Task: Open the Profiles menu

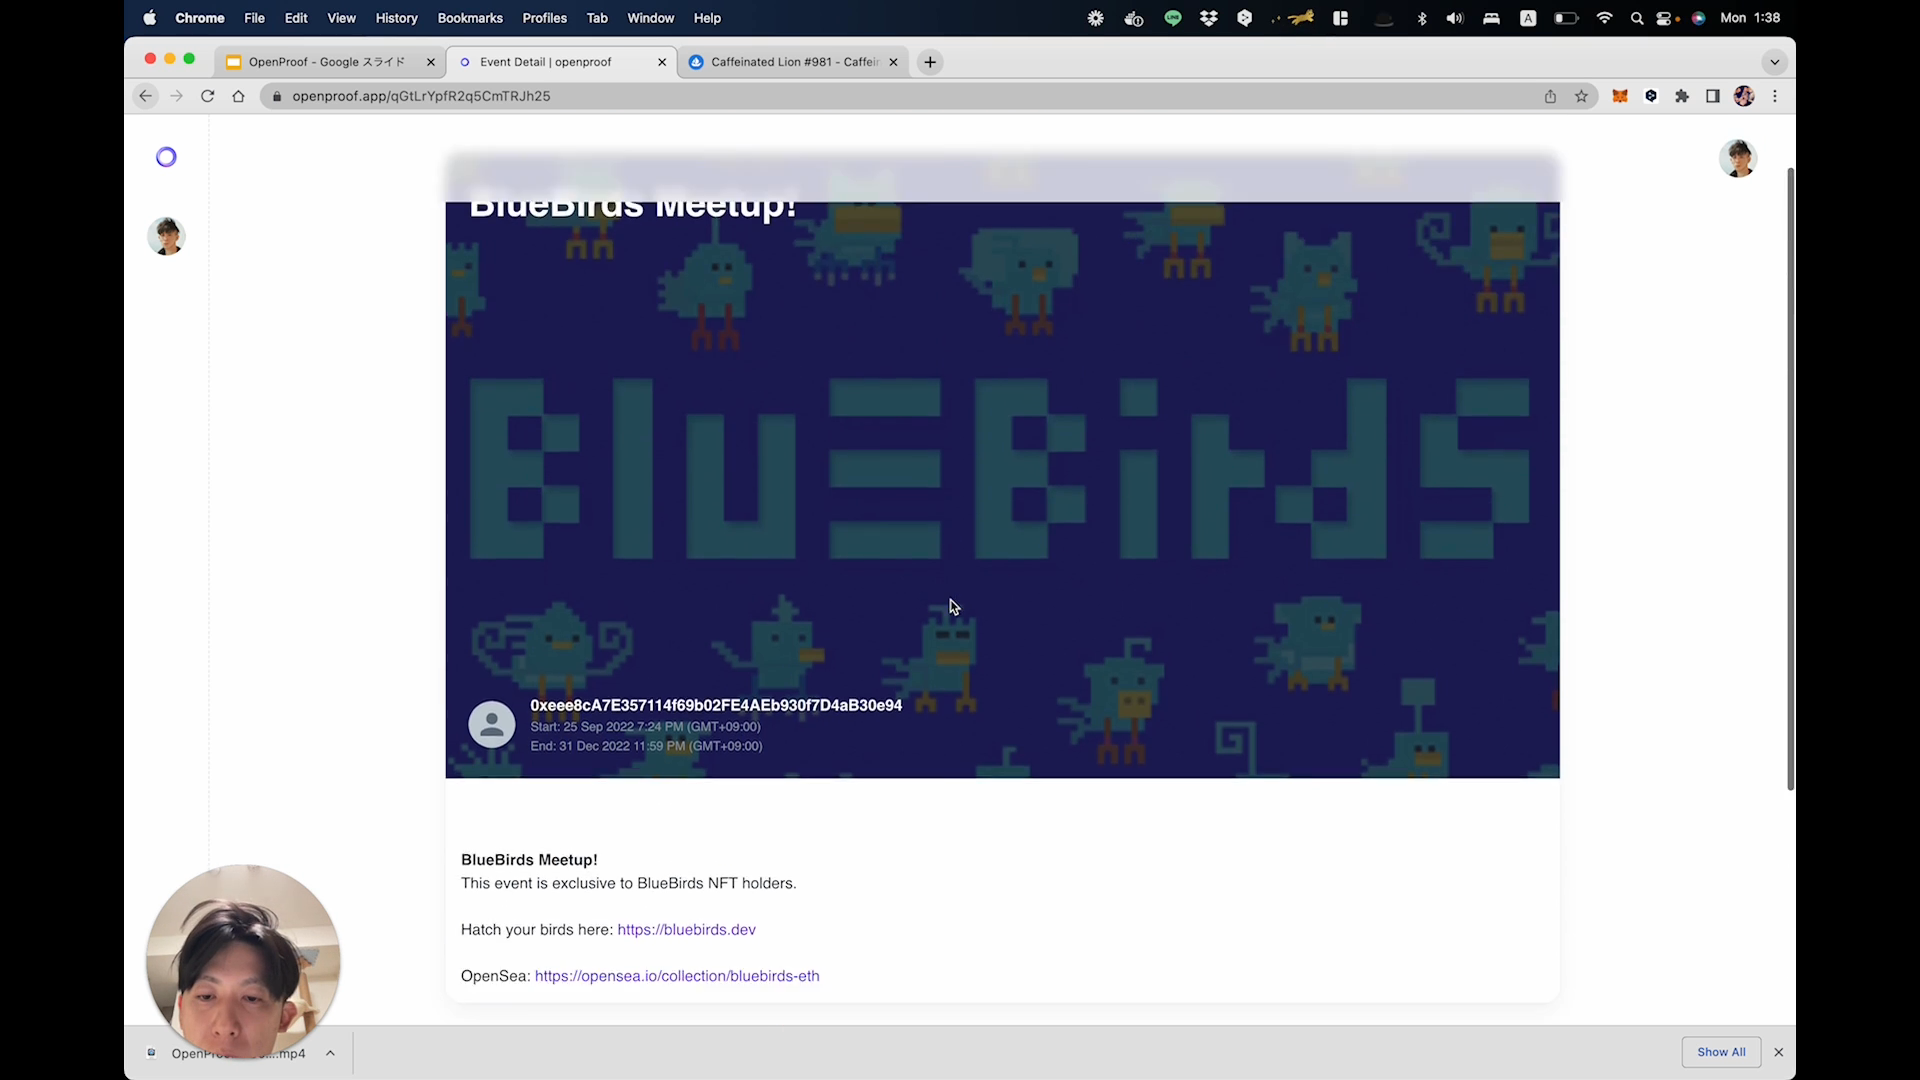Action: pyautogui.click(x=544, y=18)
